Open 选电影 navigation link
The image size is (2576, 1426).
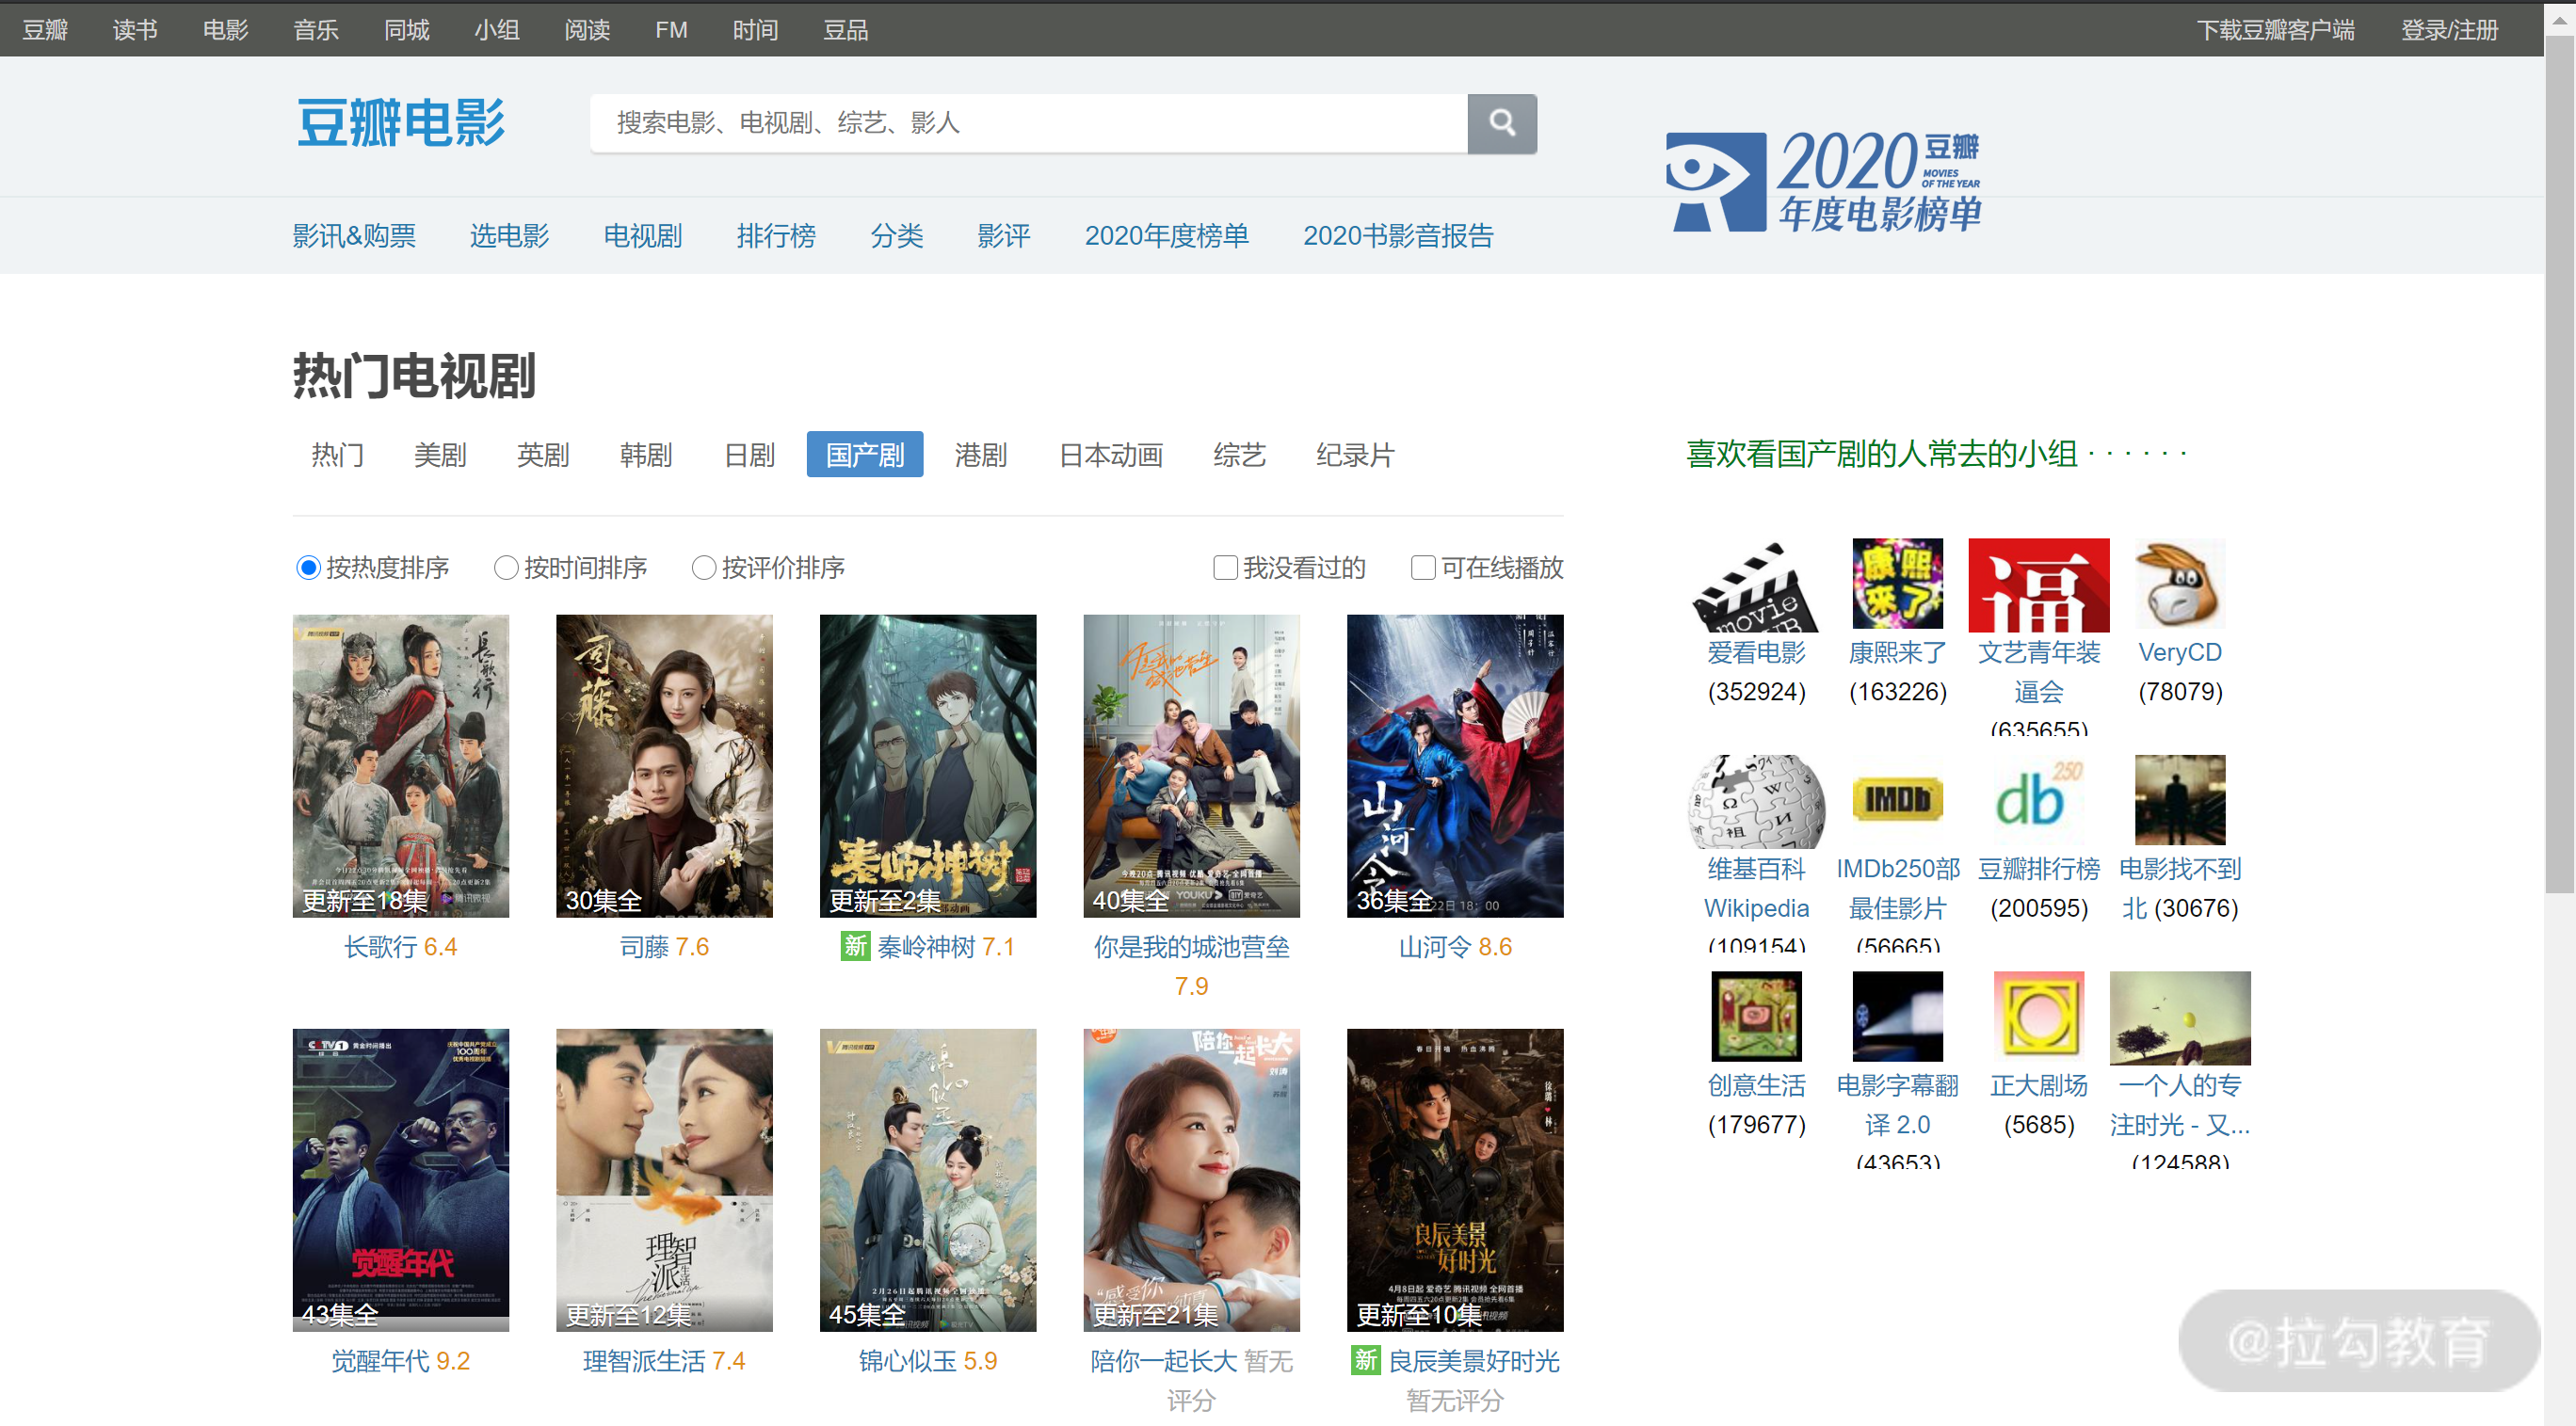[509, 236]
